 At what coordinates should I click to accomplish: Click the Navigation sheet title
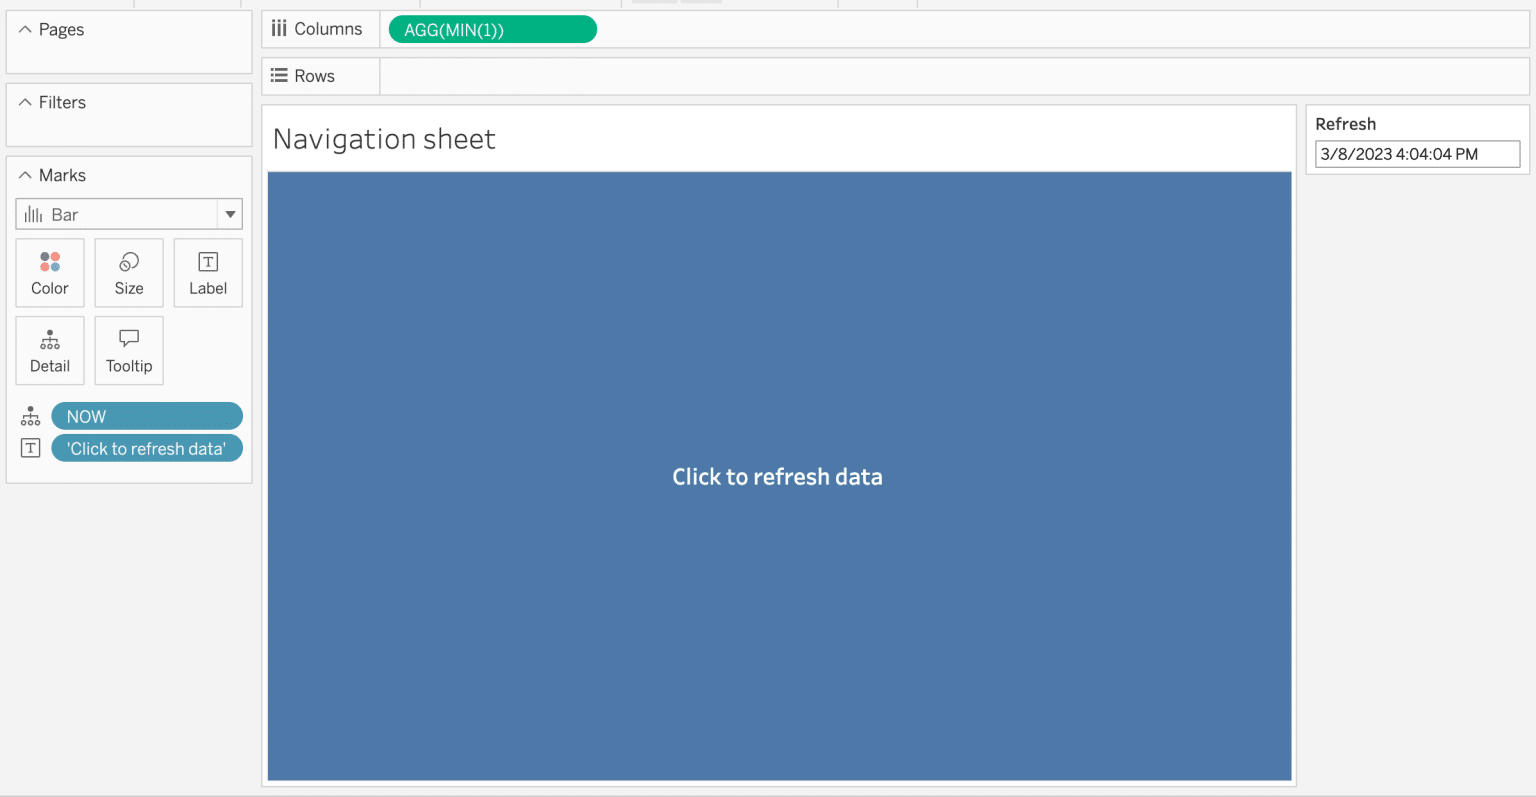point(384,139)
